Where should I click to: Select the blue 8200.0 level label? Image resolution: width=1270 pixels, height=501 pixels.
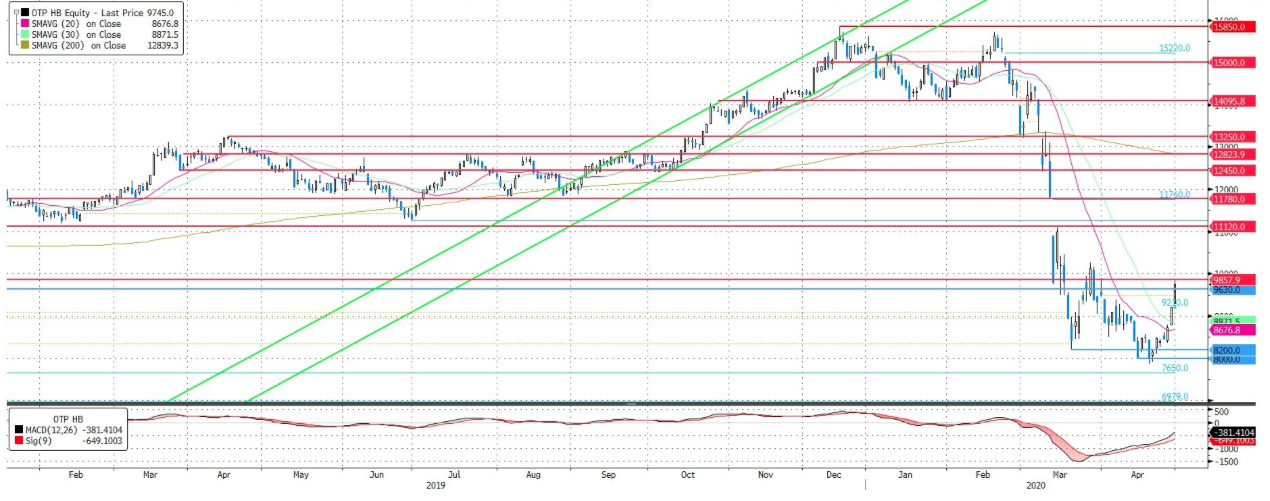pyautogui.click(x=1226, y=351)
